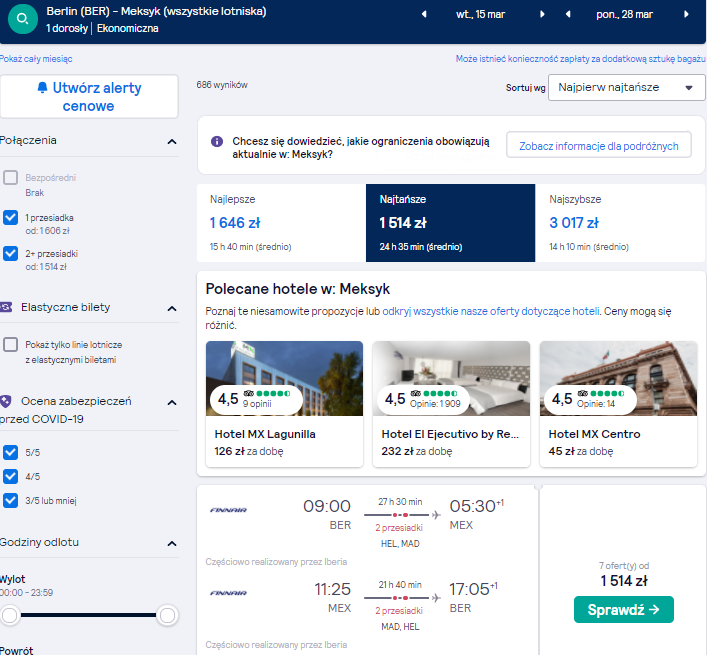Viewport: 707px width, 655px height.
Task: Click Hotel MX Centro 45 zł za dobę
Action: pyautogui.click(x=581, y=451)
